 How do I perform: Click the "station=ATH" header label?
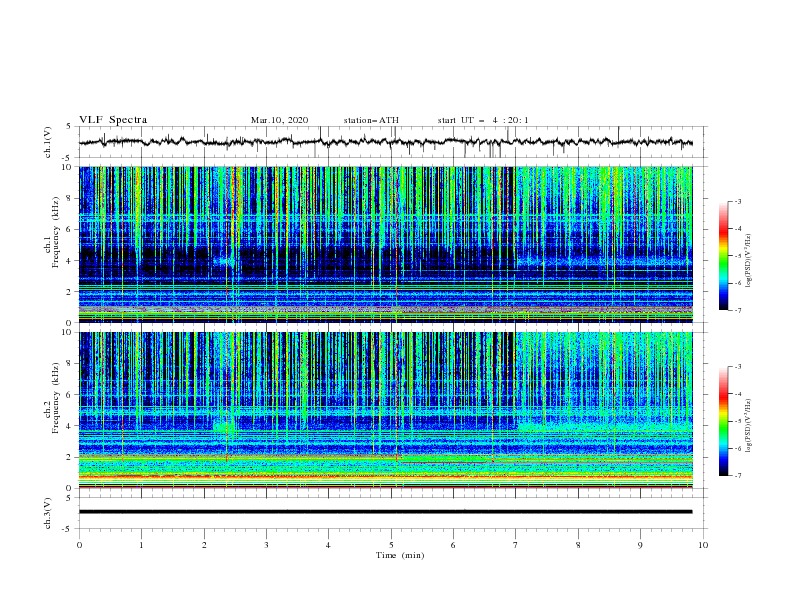click(371, 120)
